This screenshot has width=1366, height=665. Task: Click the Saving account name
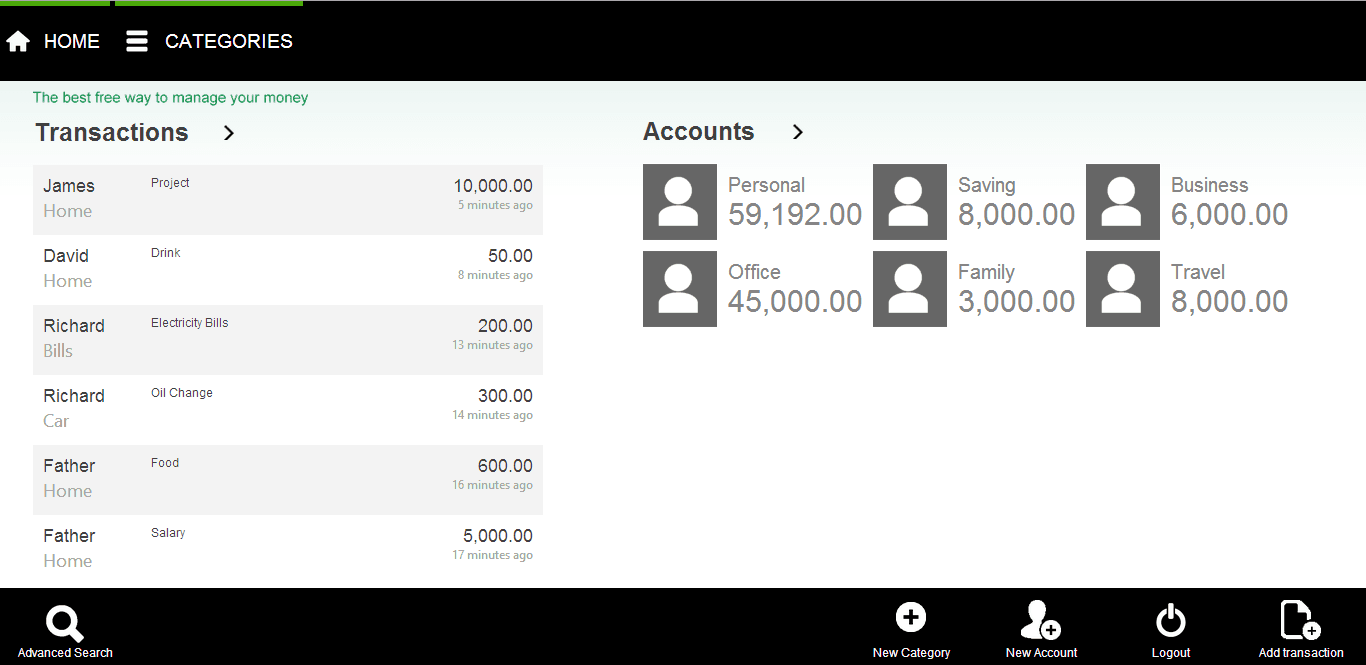(987, 185)
